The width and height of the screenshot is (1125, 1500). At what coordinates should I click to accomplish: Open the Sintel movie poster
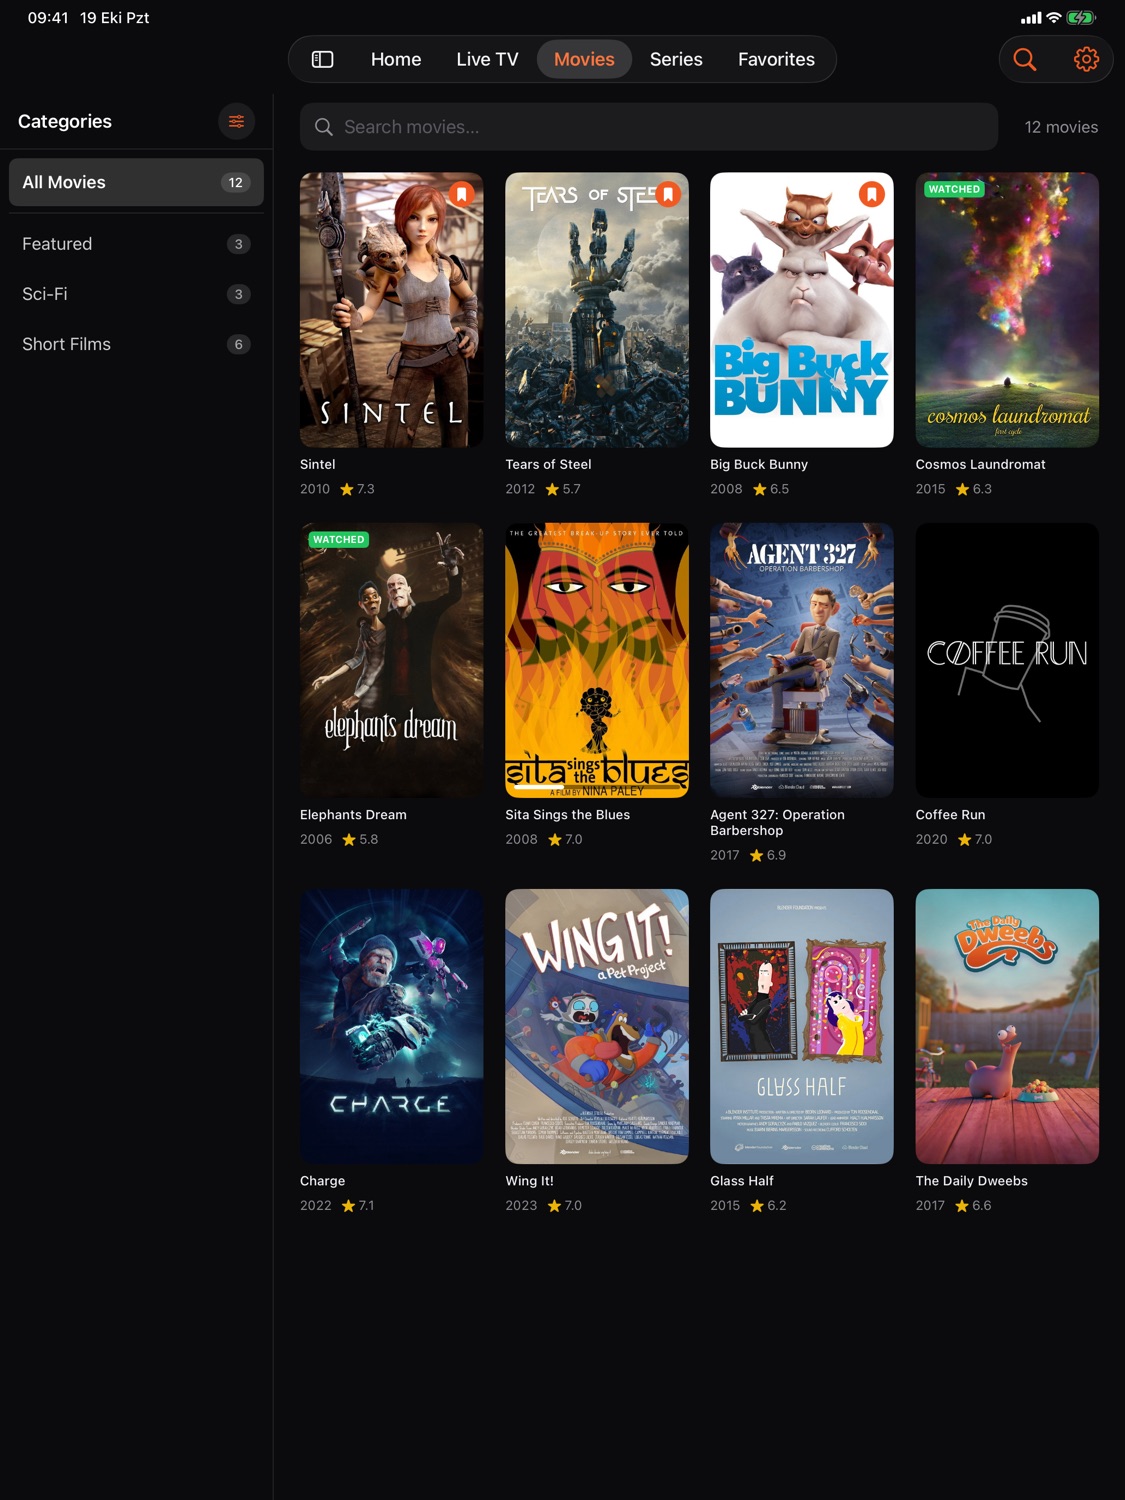[391, 310]
